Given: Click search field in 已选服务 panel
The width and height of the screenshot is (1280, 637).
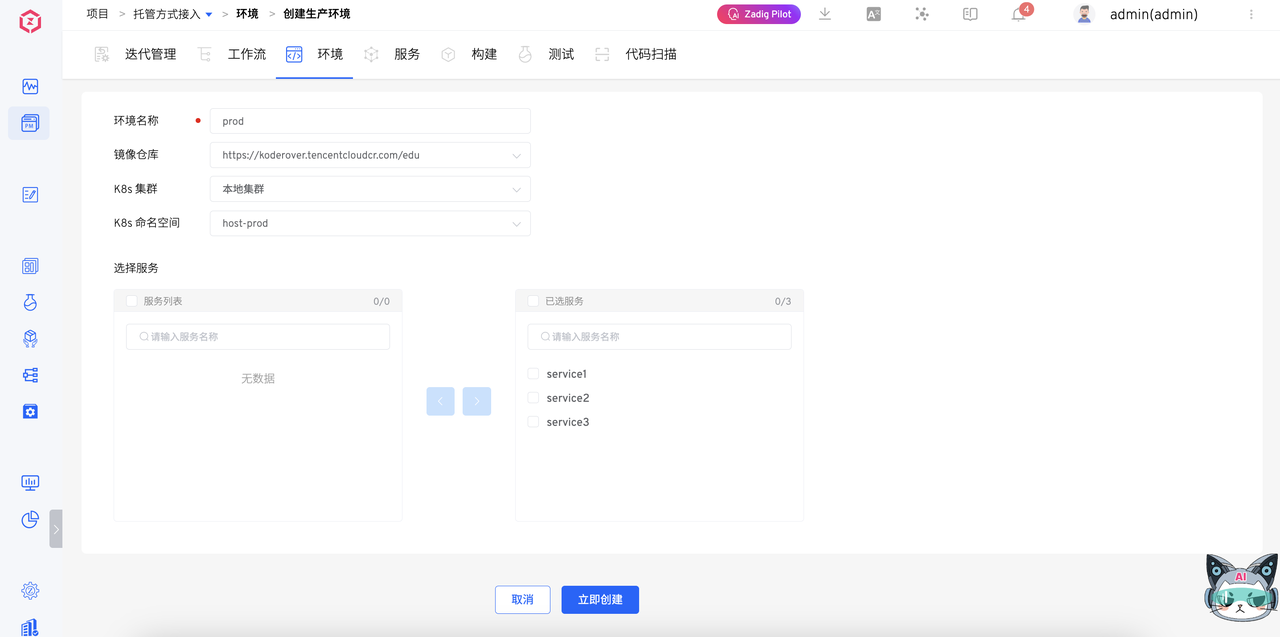Looking at the screenshot, I should point(659,337).
